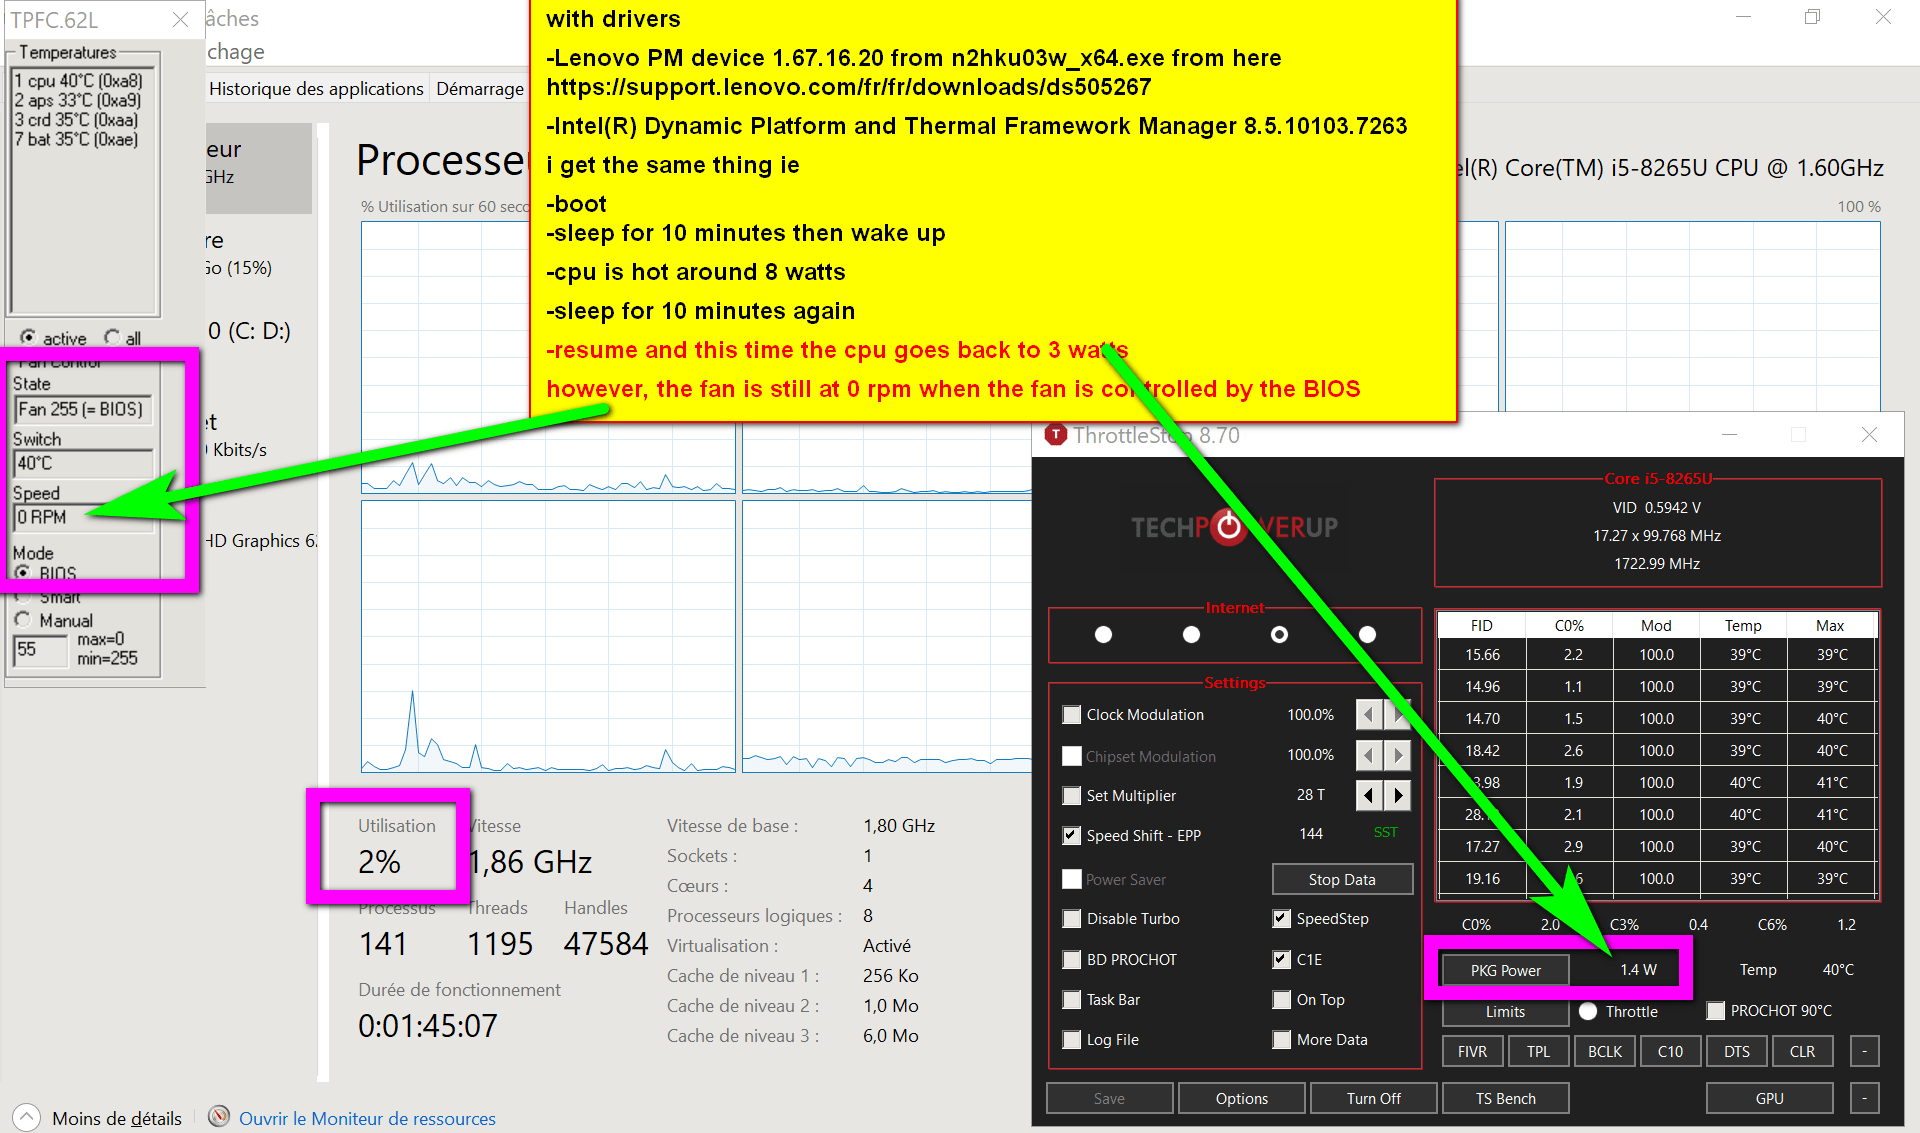Select the active temperatures radio
The width and height of the screenshot is (1920, 1133).
click(28, 337)
